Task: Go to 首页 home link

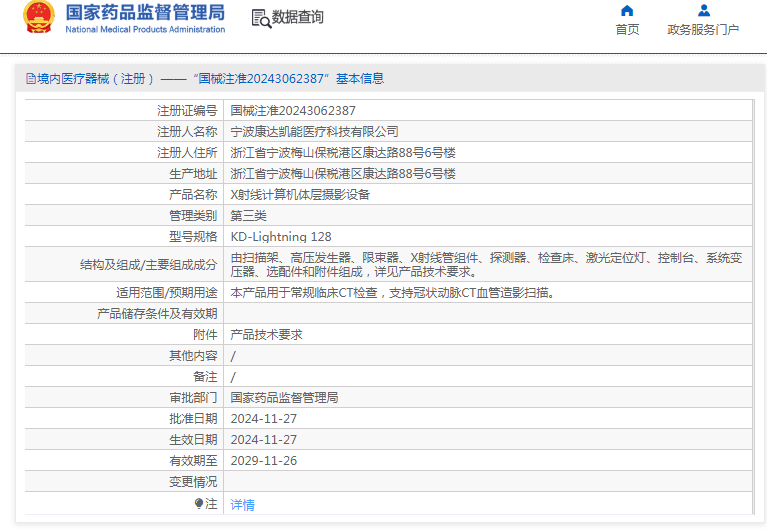Action: 627,30
